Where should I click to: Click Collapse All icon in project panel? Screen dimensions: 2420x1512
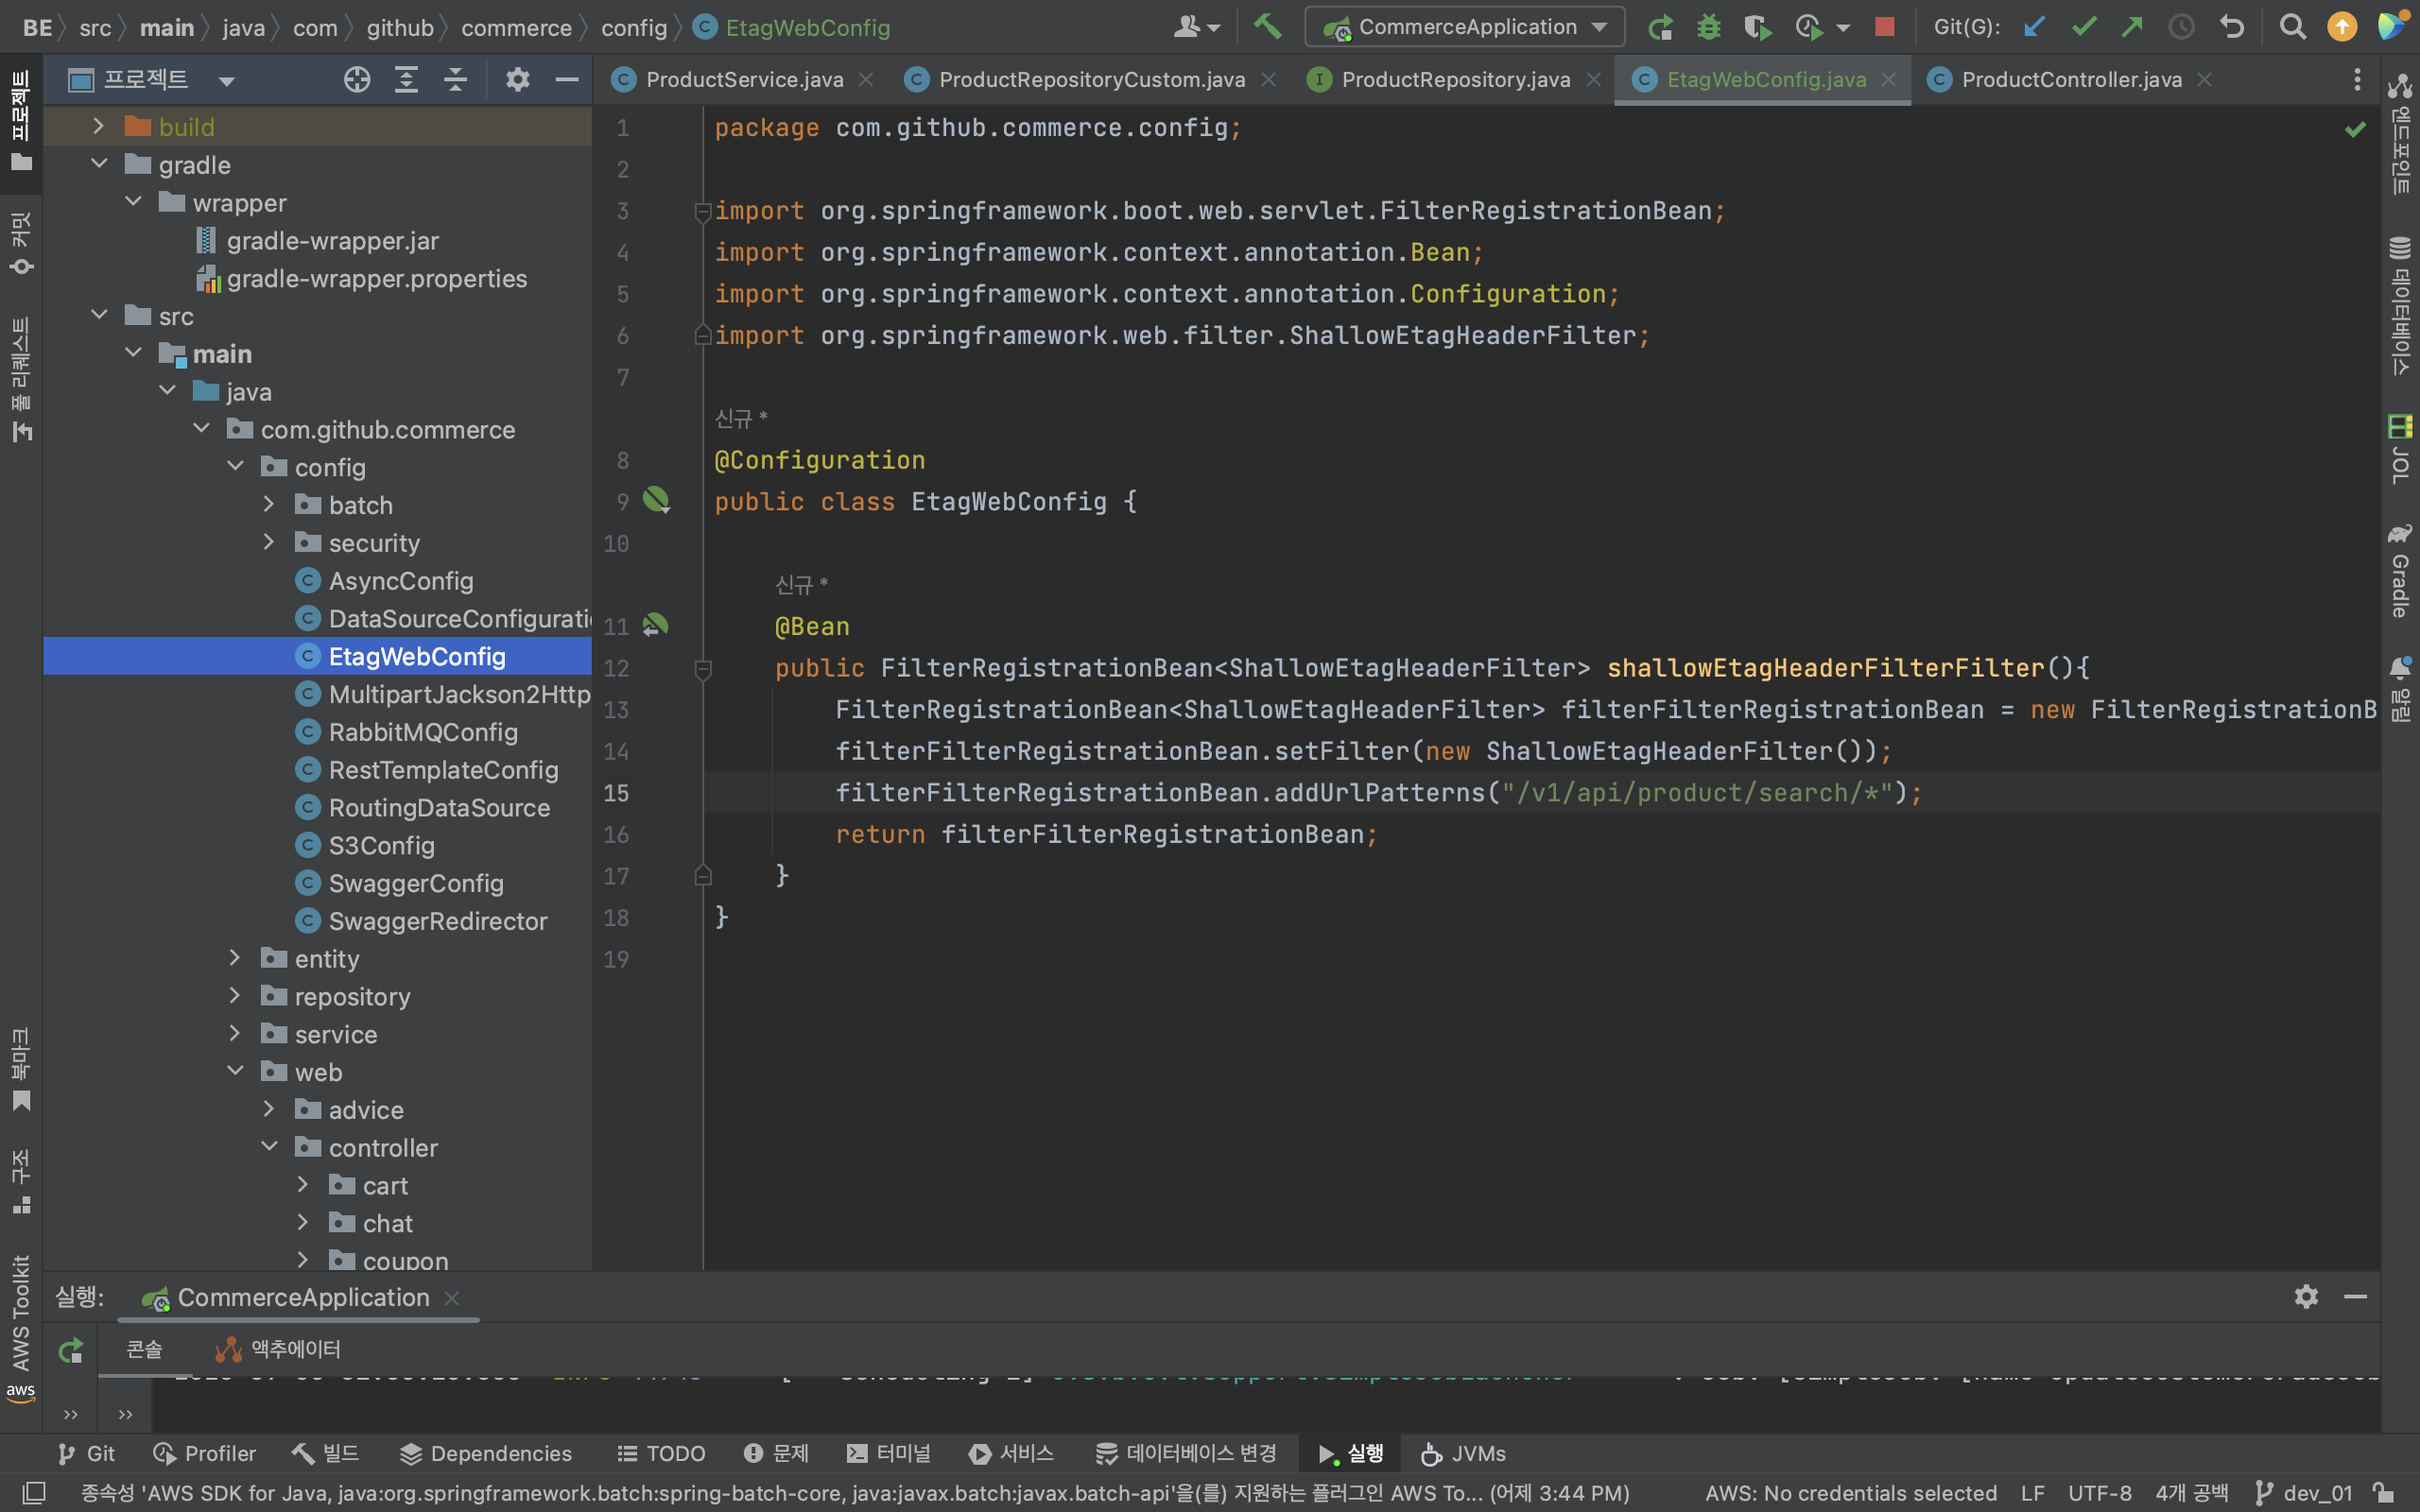click(455, 79)
